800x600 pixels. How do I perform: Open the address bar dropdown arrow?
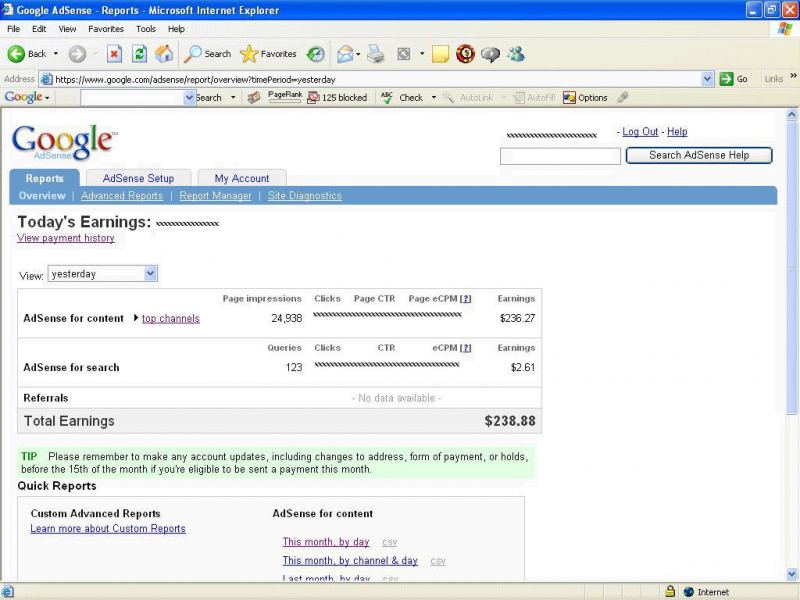707,79
